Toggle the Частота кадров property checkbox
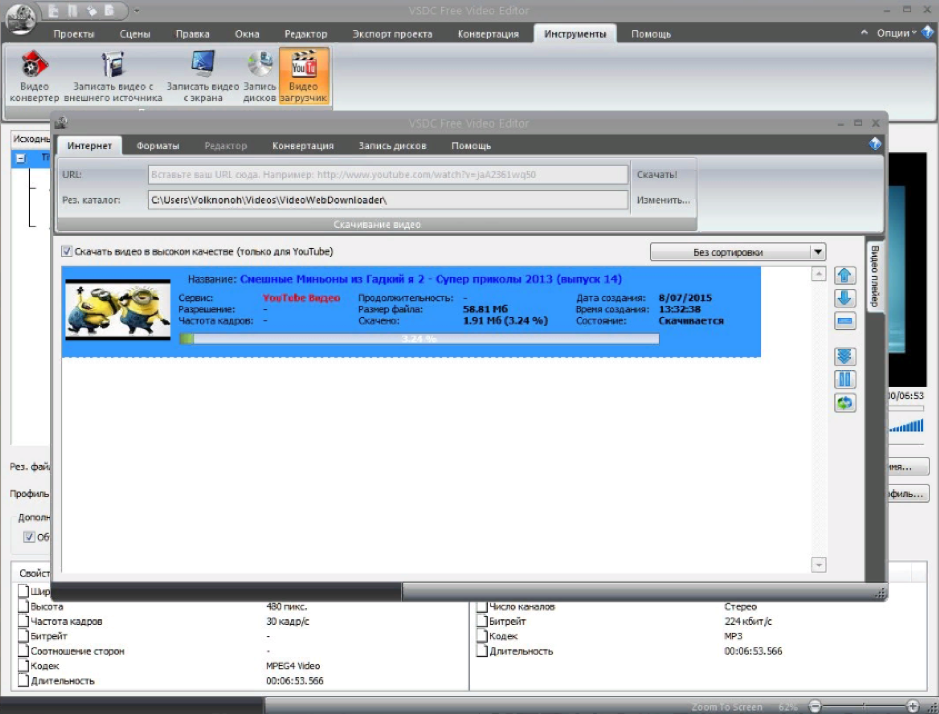This screenshot has width=939, height=714. [x=23, y=621]
